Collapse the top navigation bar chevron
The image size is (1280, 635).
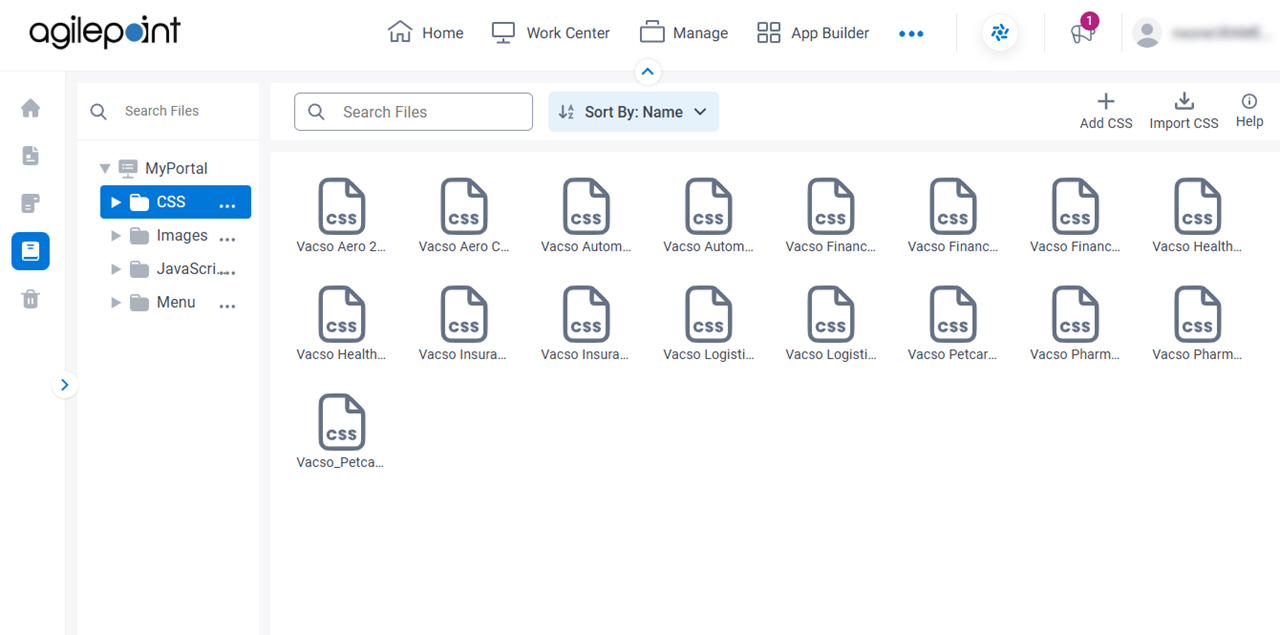[x=648, y=71]
